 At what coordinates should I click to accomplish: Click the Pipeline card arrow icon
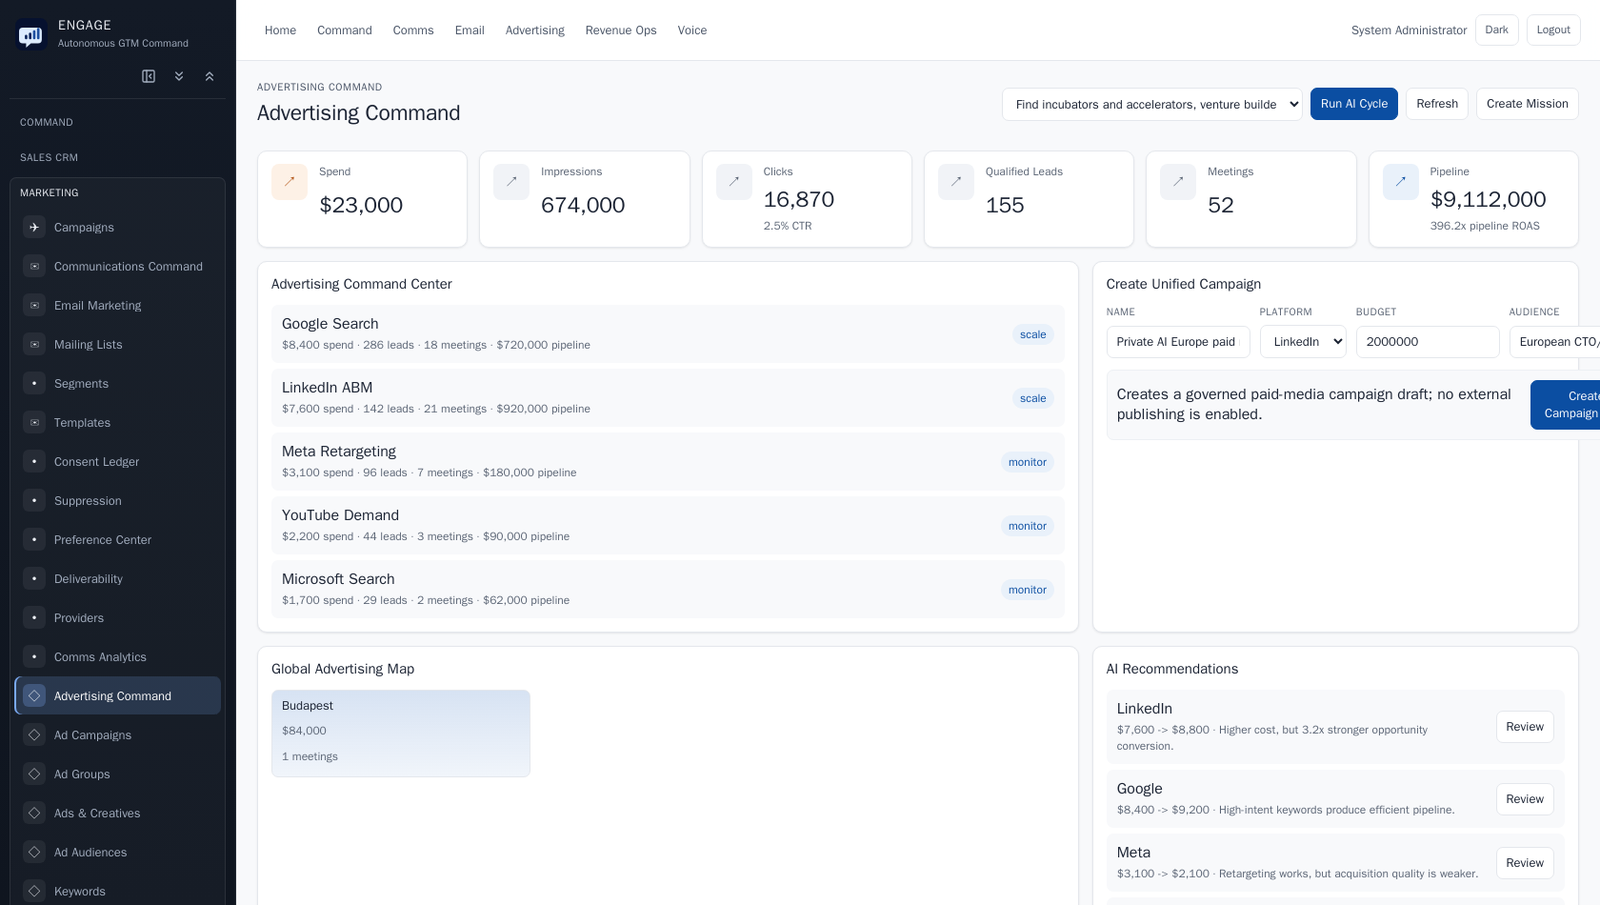(x=1400, y=182)
